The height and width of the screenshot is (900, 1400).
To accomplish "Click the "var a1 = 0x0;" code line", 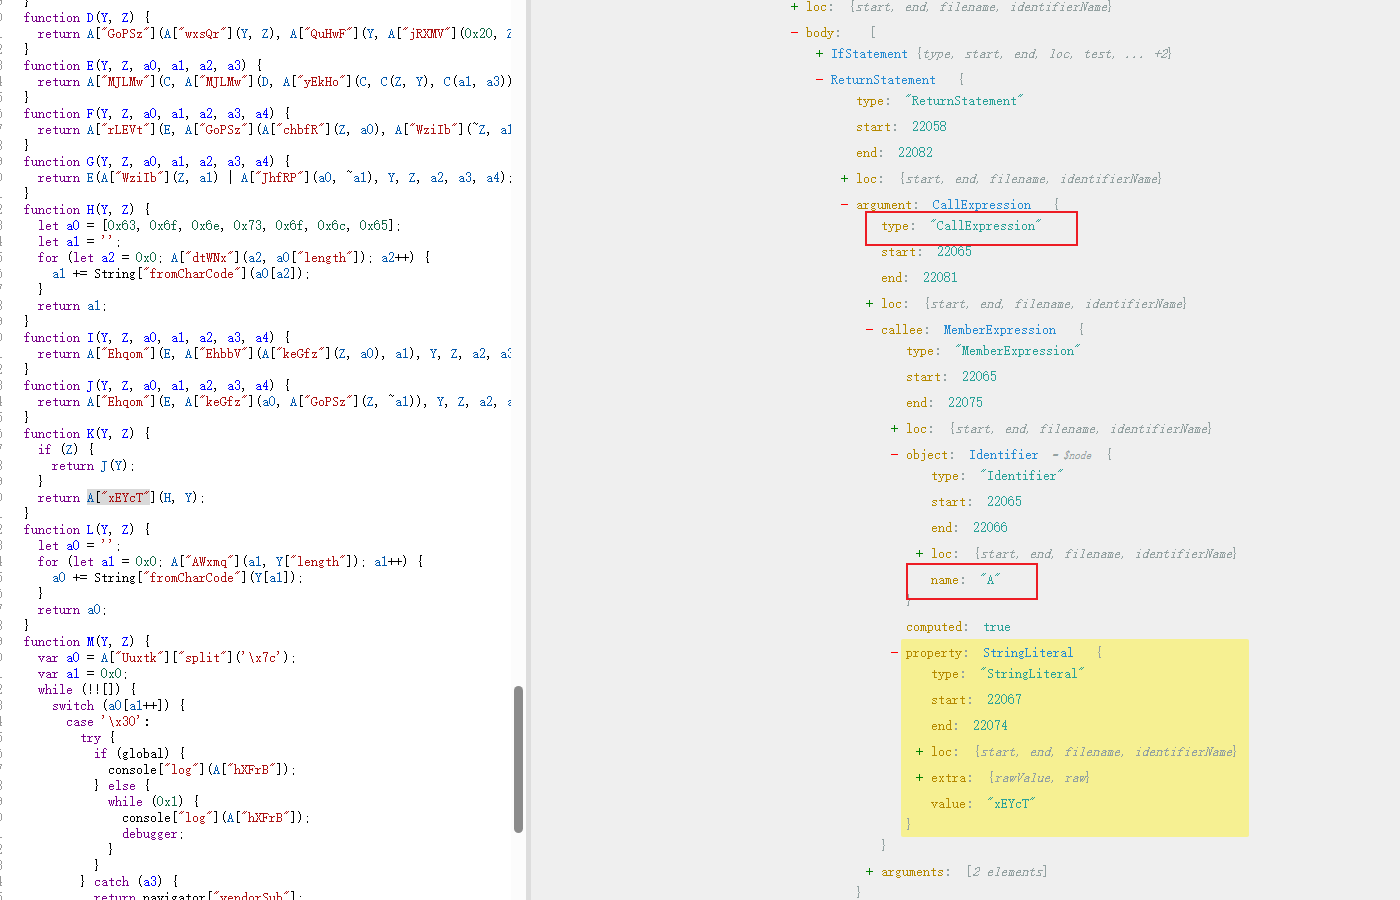I will (83, 674).
